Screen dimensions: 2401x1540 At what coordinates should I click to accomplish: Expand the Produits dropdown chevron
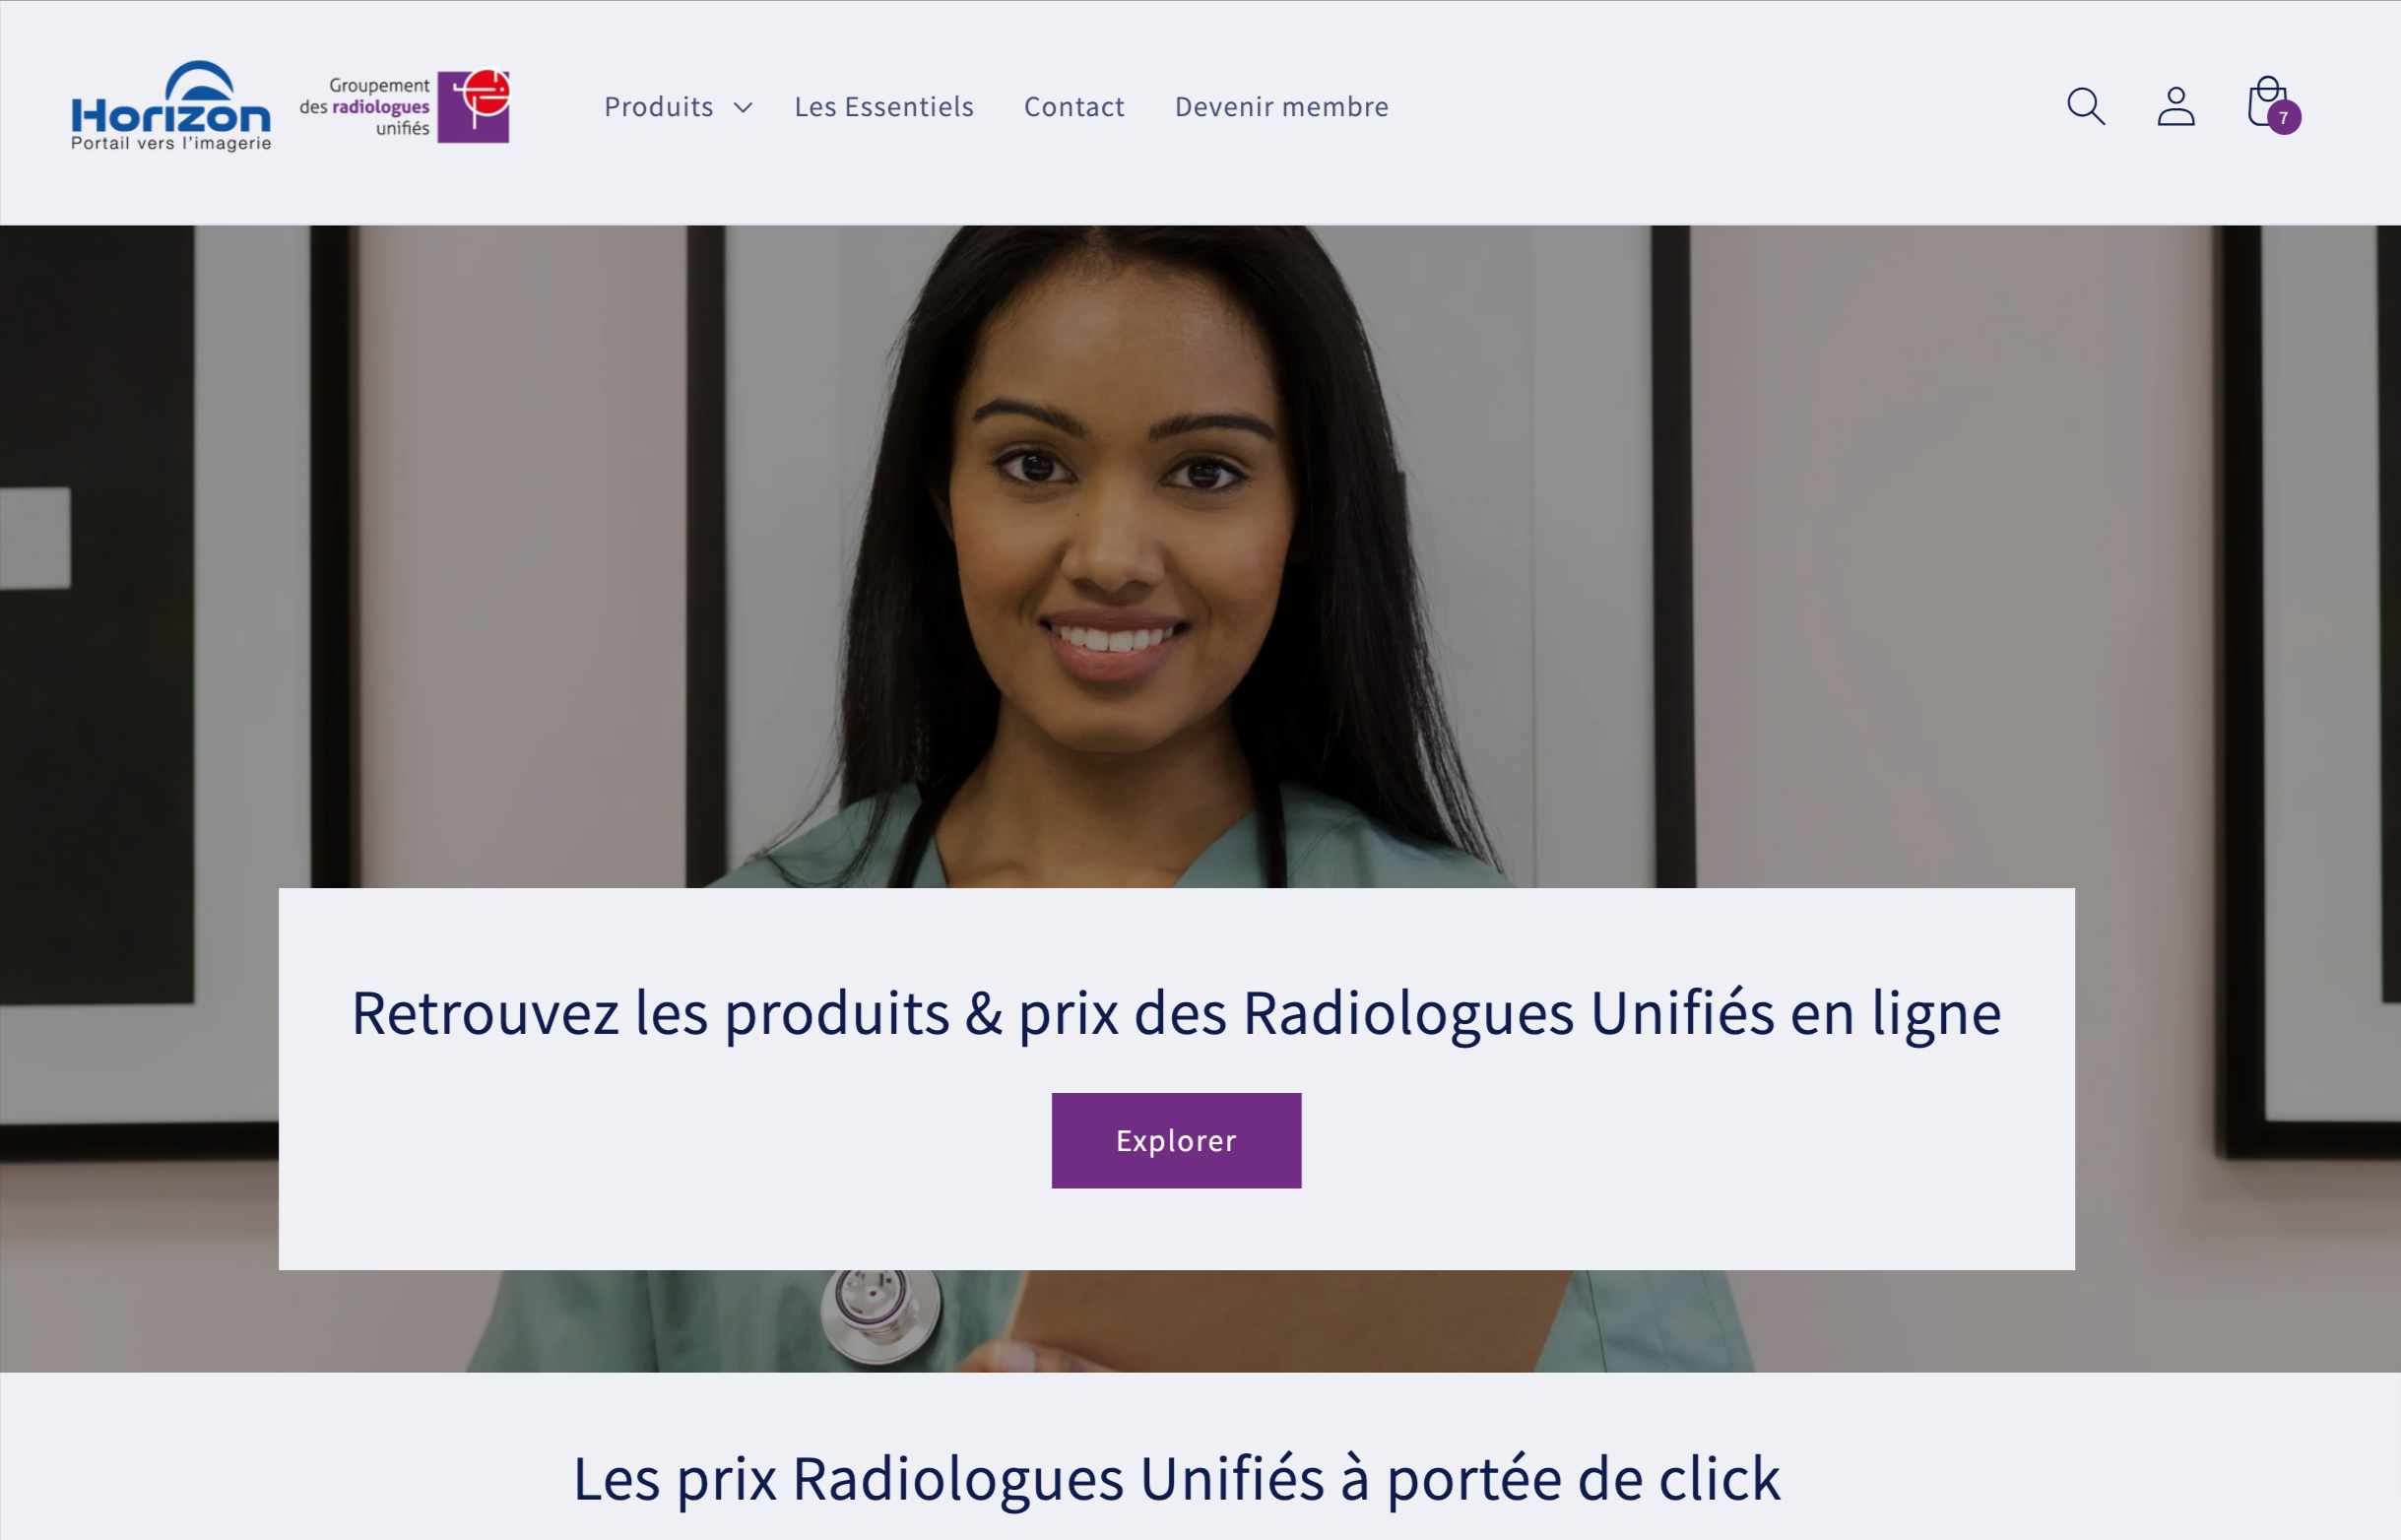(743, 107)
